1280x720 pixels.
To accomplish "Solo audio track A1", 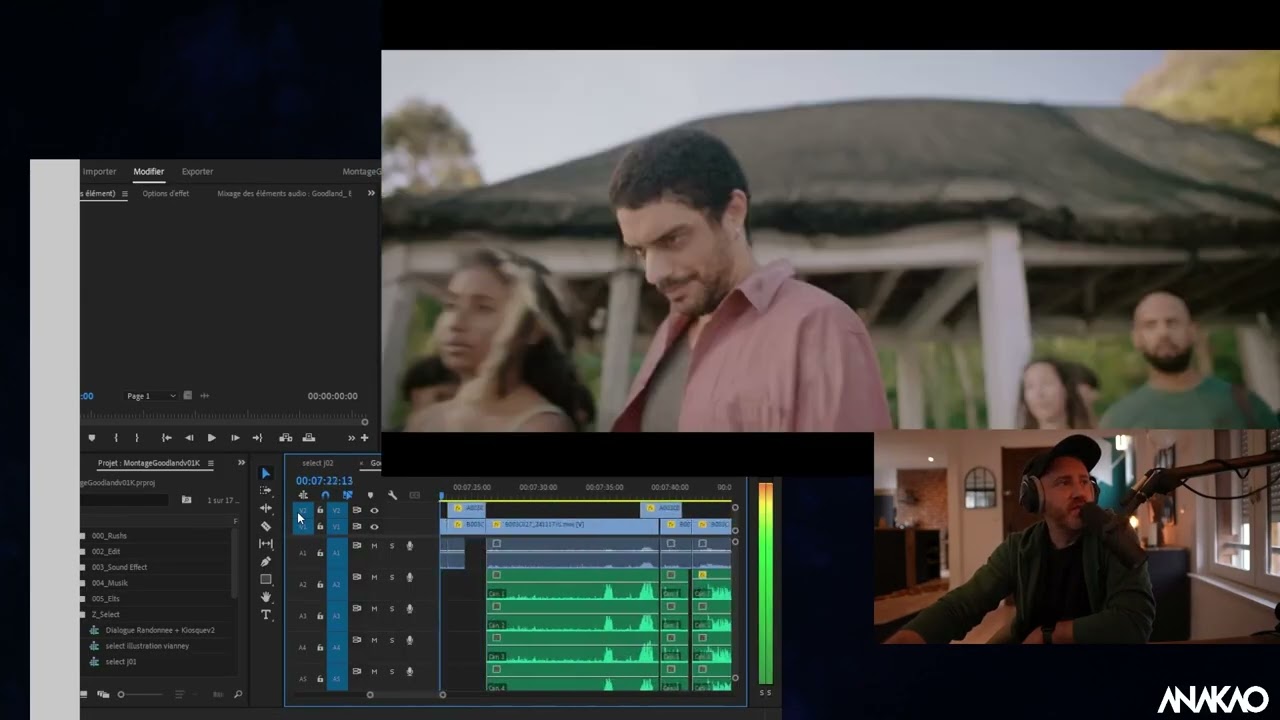I will click(x=392, y=546).
